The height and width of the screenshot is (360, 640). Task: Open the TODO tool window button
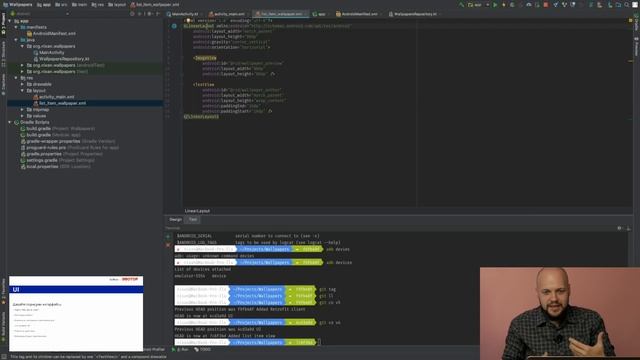(x=202, y=350)
